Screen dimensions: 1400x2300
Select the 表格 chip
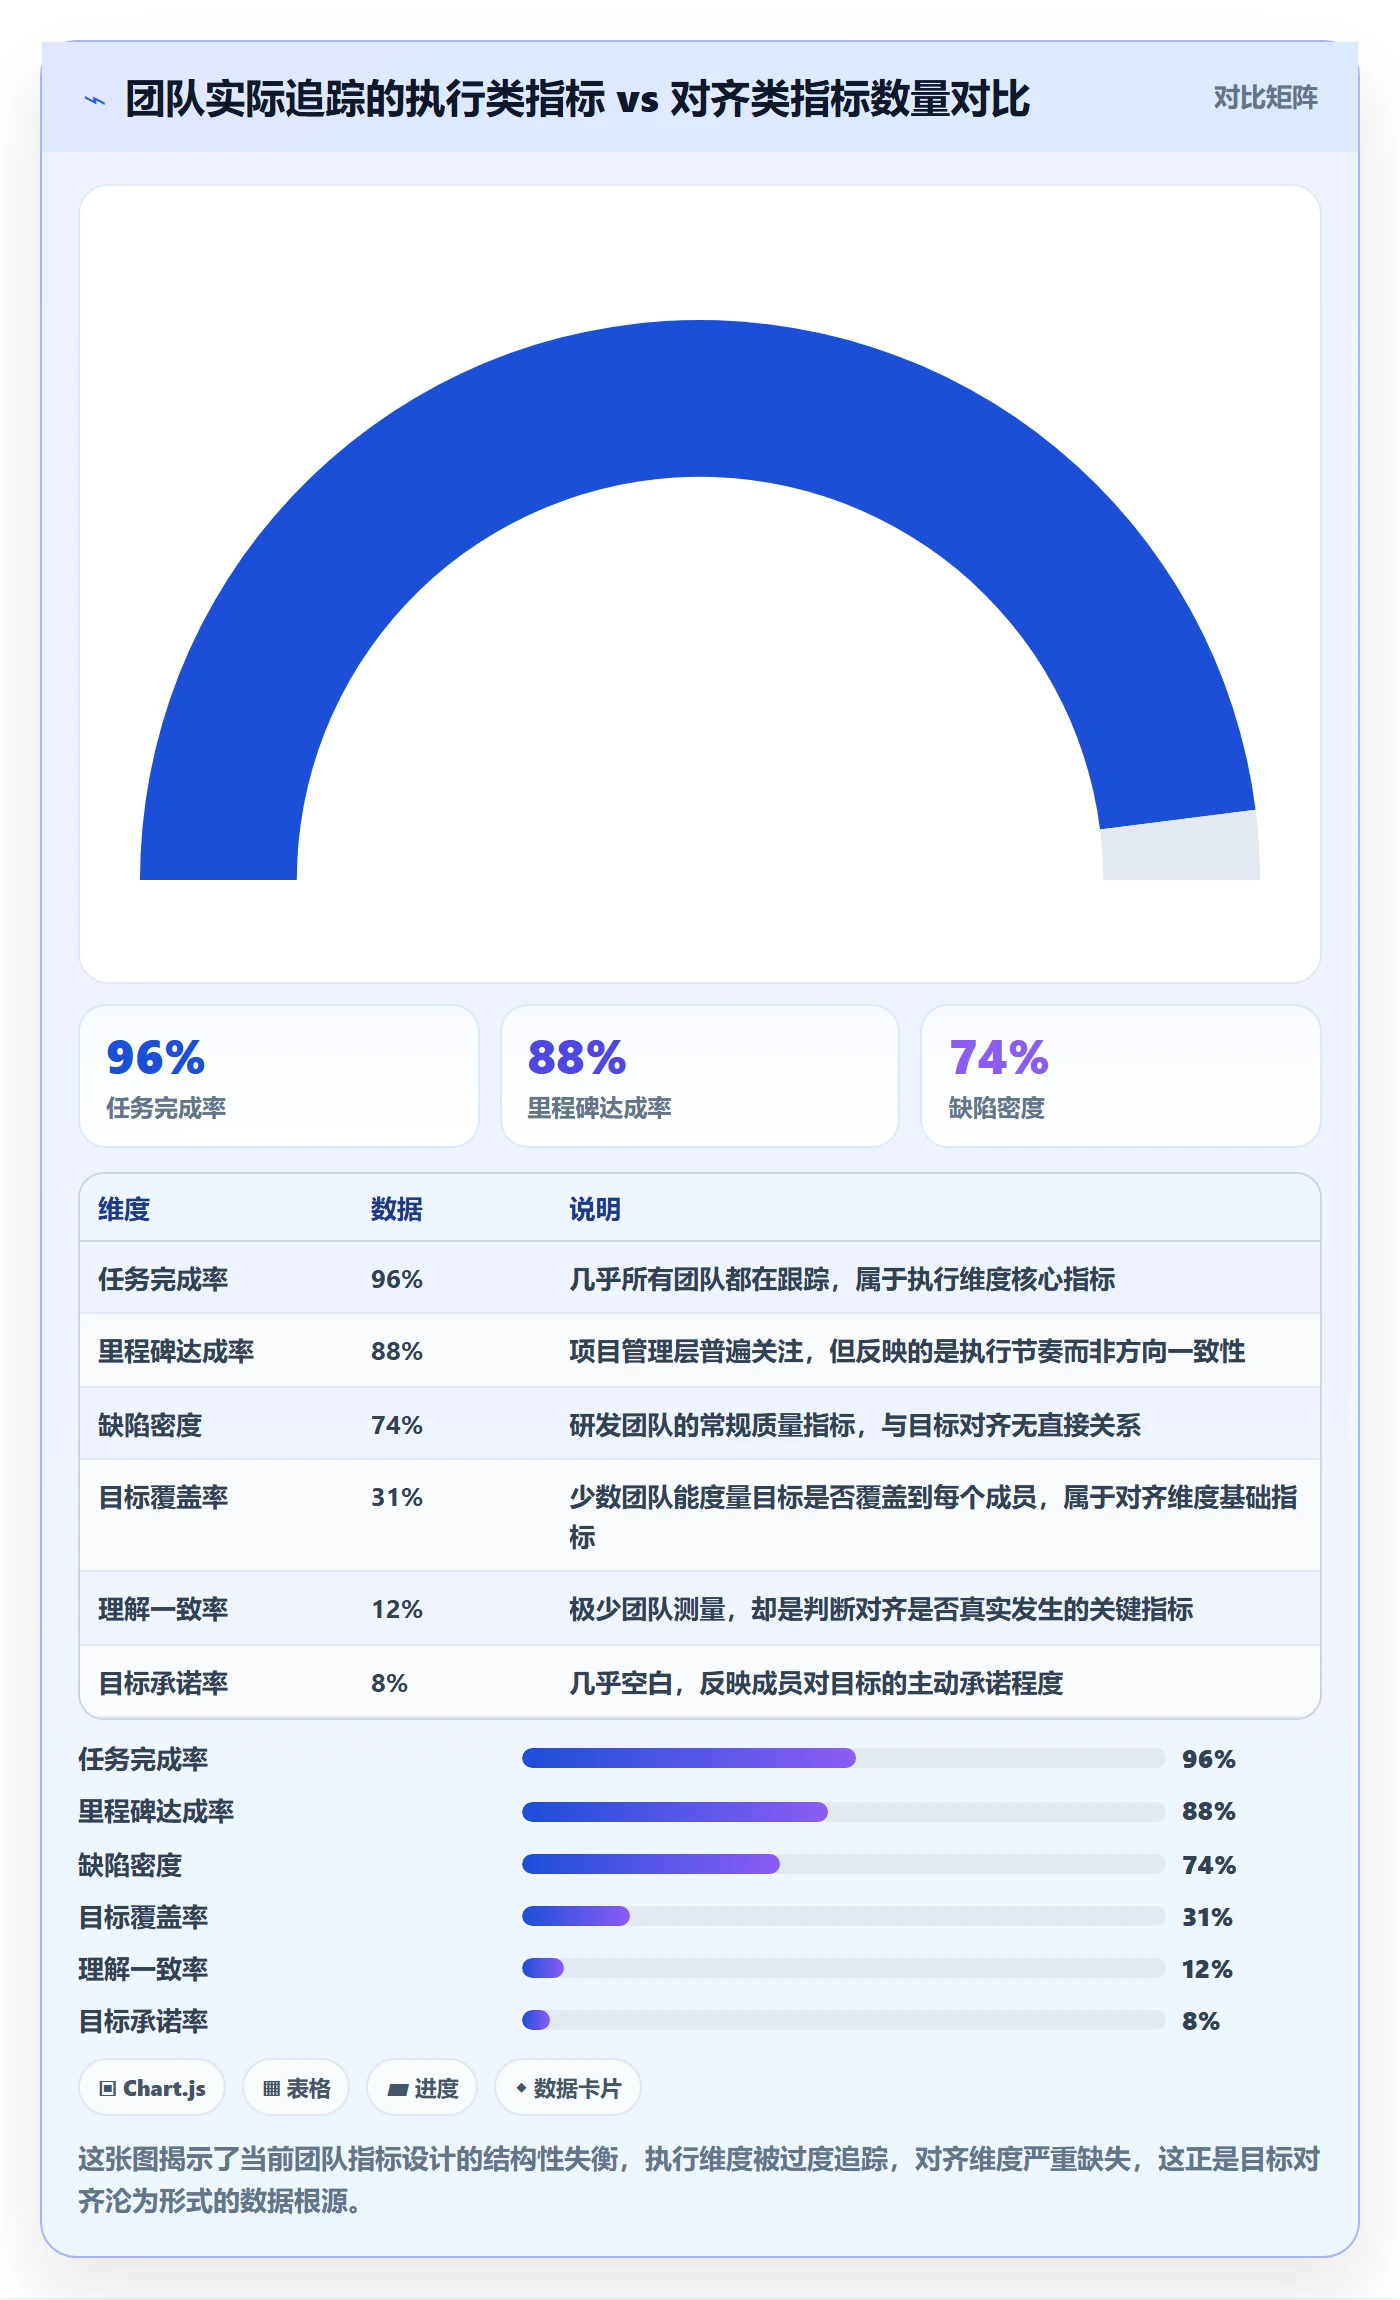click(296, 2088)
